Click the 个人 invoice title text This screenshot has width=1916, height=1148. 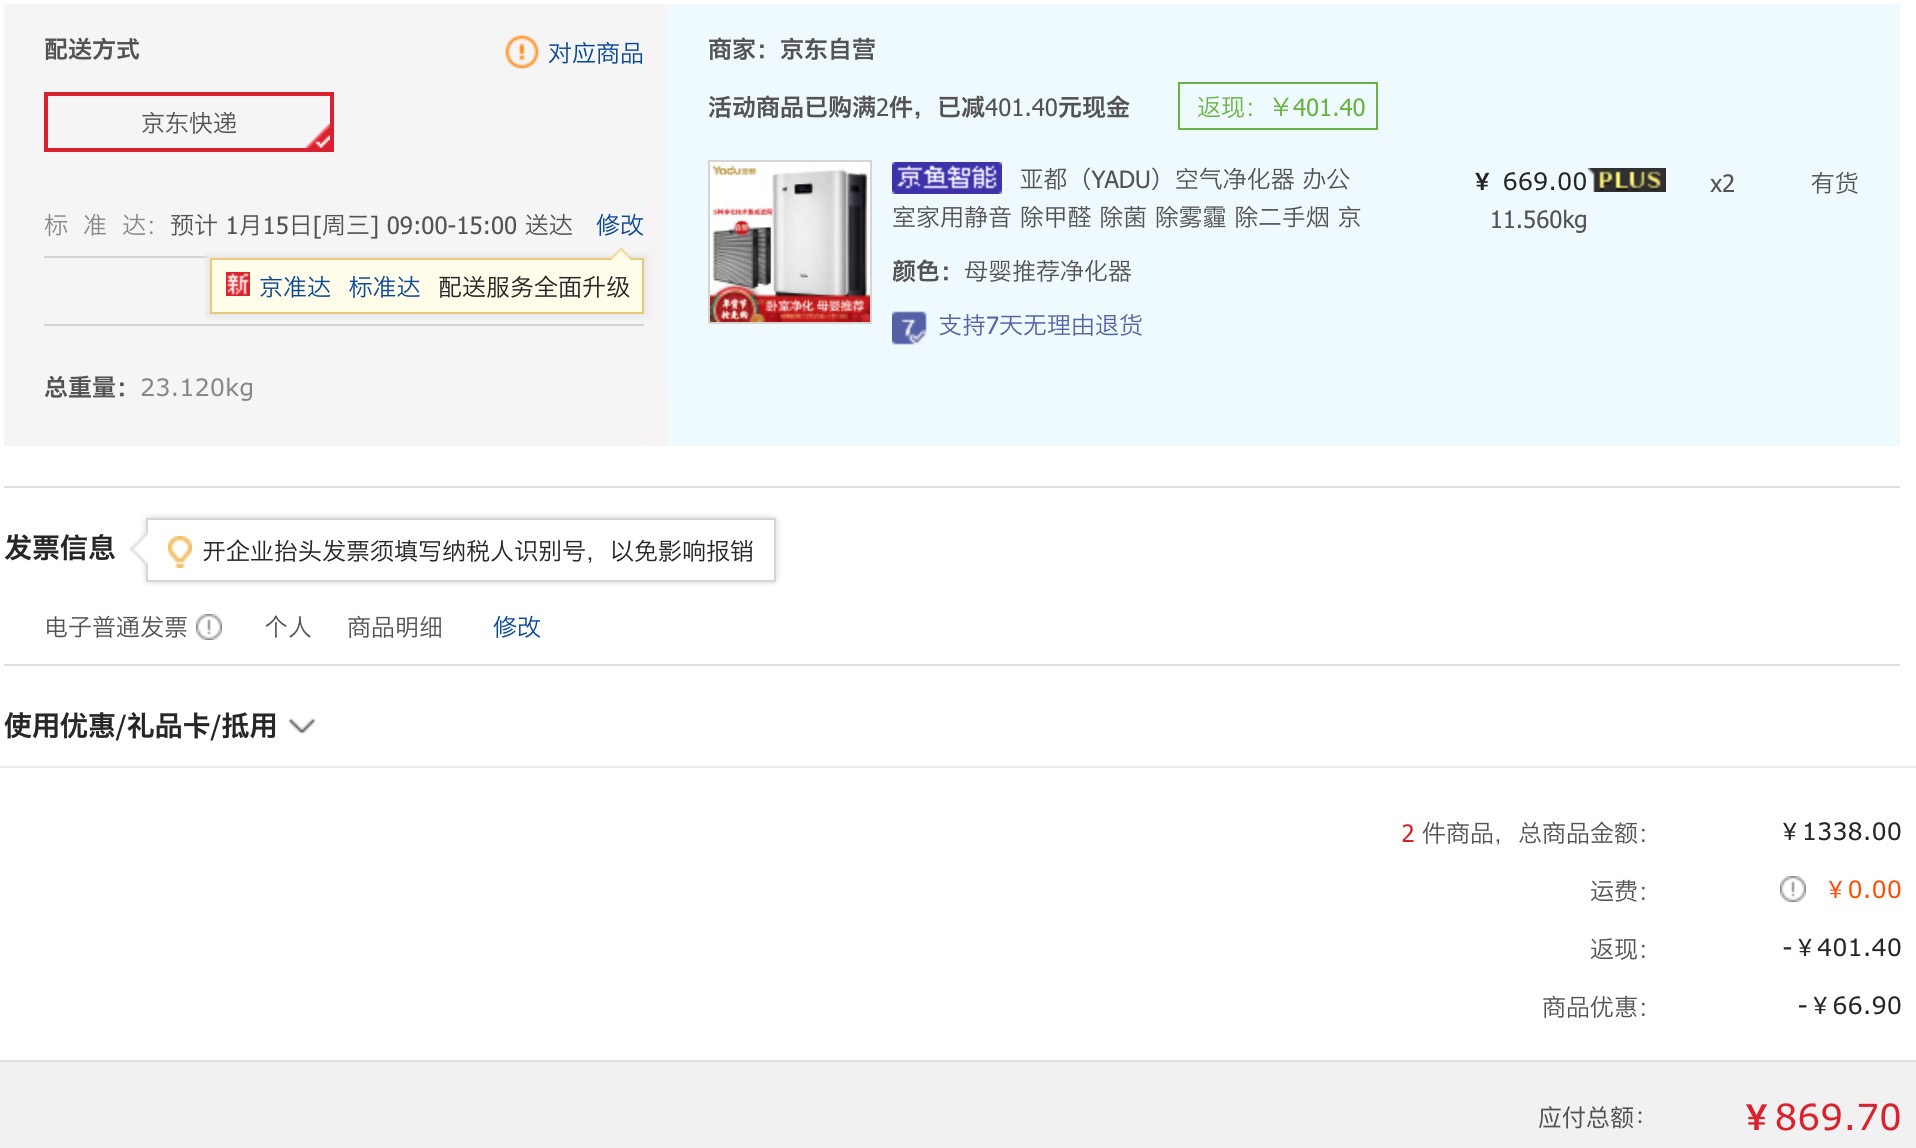[288, 627]
